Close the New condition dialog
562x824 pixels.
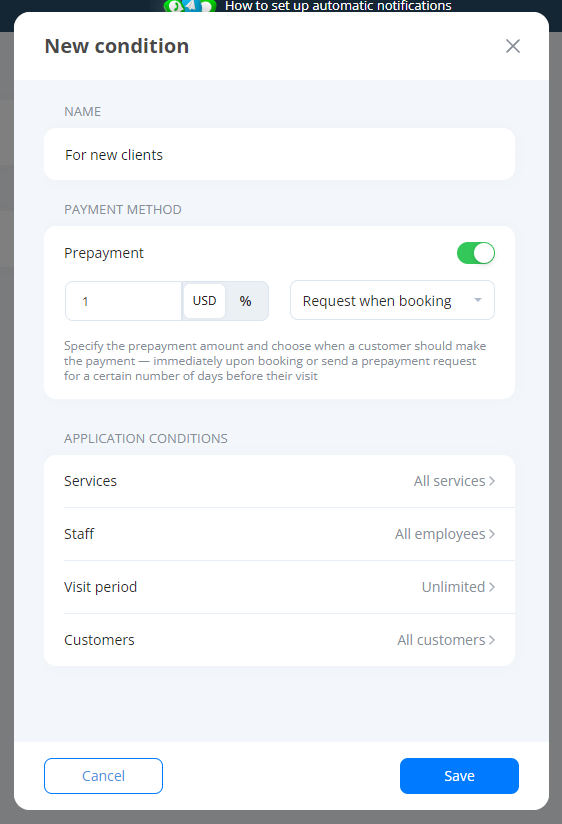point(513,46)
